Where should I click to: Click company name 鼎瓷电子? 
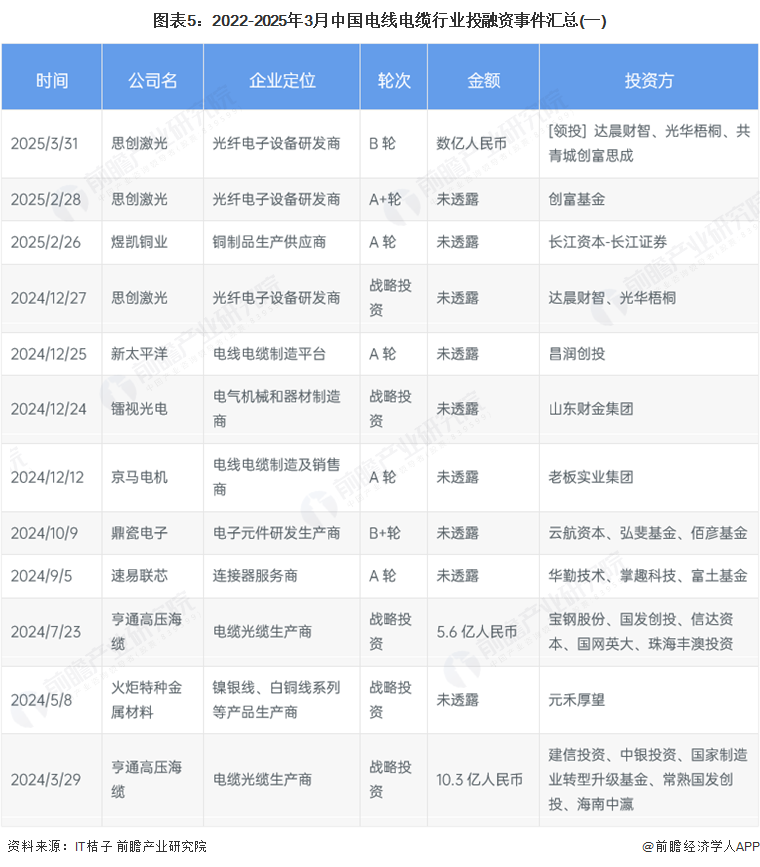(x=139, y=533)
